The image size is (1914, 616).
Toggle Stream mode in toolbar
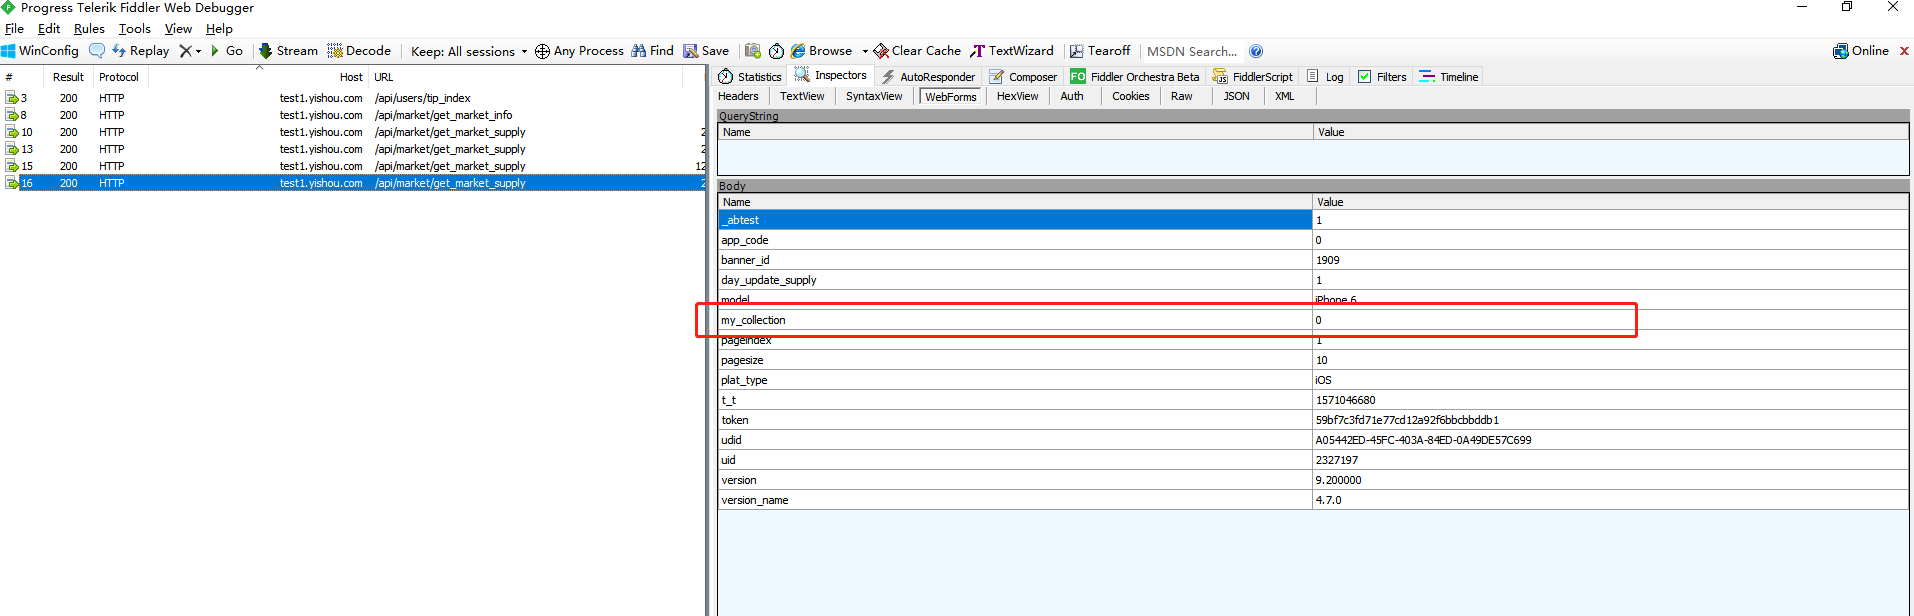click(288, 51)
